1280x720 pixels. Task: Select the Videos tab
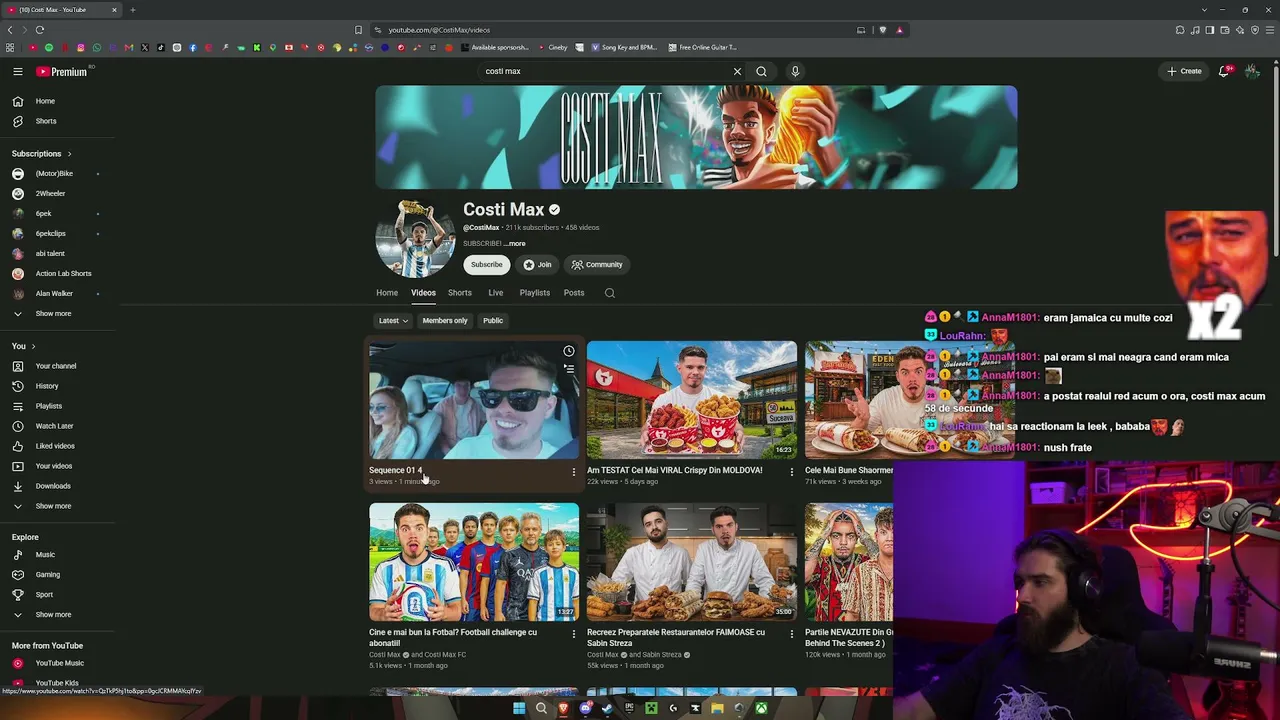423,293
